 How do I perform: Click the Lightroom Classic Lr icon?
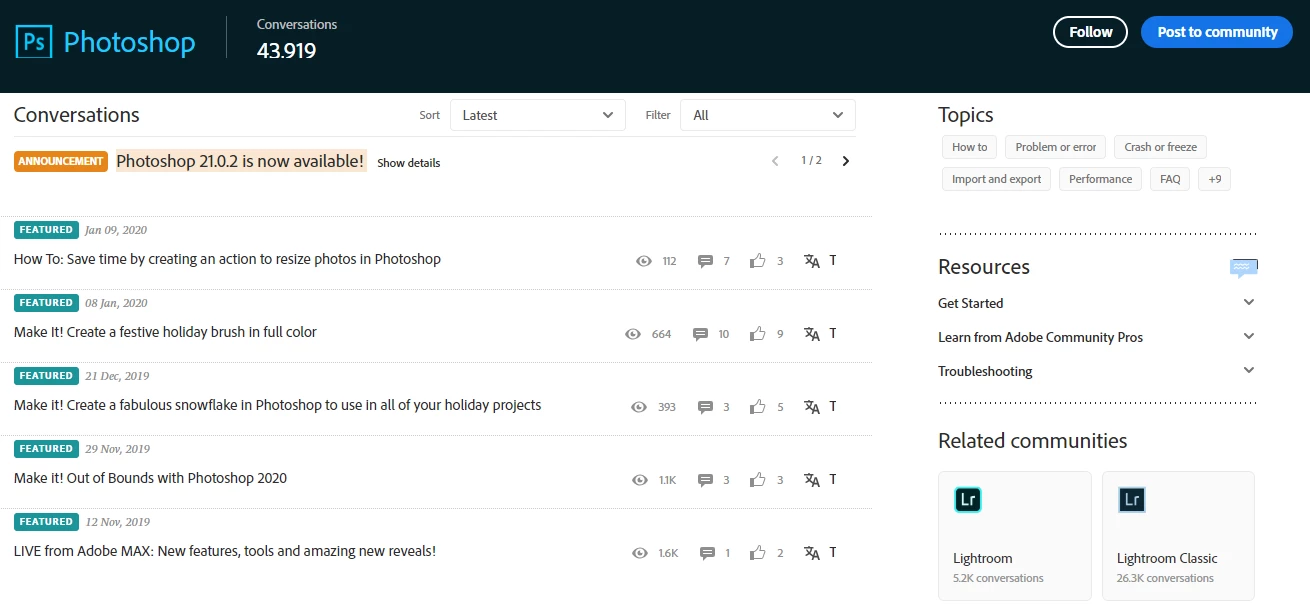(1132, 499)
